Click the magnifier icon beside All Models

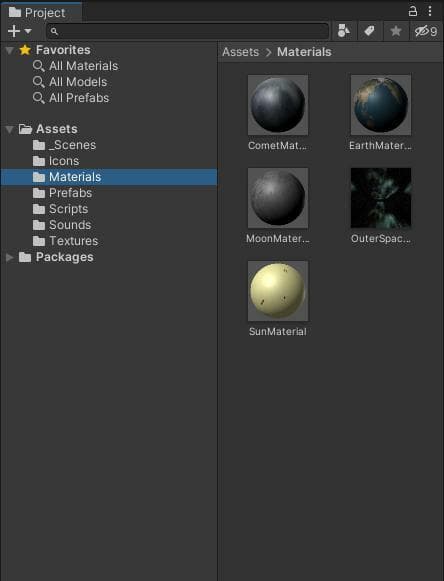39,82
